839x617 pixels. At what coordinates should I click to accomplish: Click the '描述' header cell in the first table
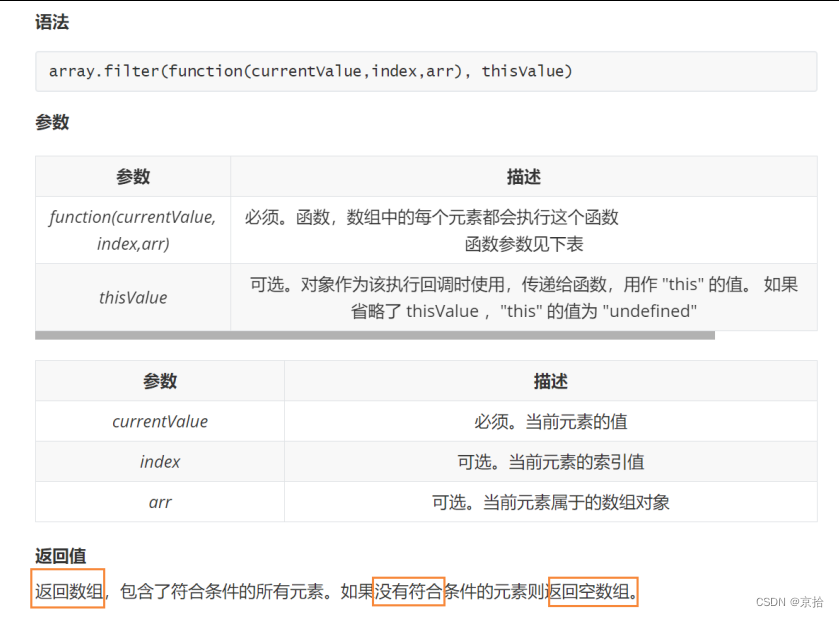[x=524, y=177]
